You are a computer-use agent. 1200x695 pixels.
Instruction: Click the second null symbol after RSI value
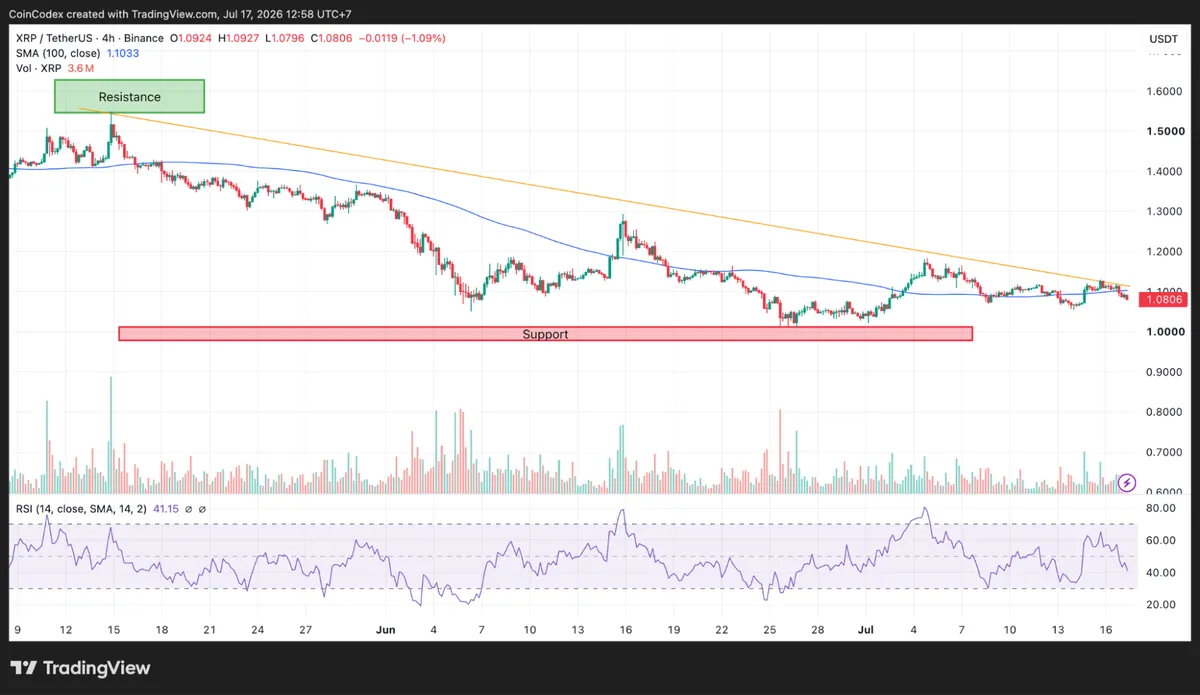[x=202, y=509]
